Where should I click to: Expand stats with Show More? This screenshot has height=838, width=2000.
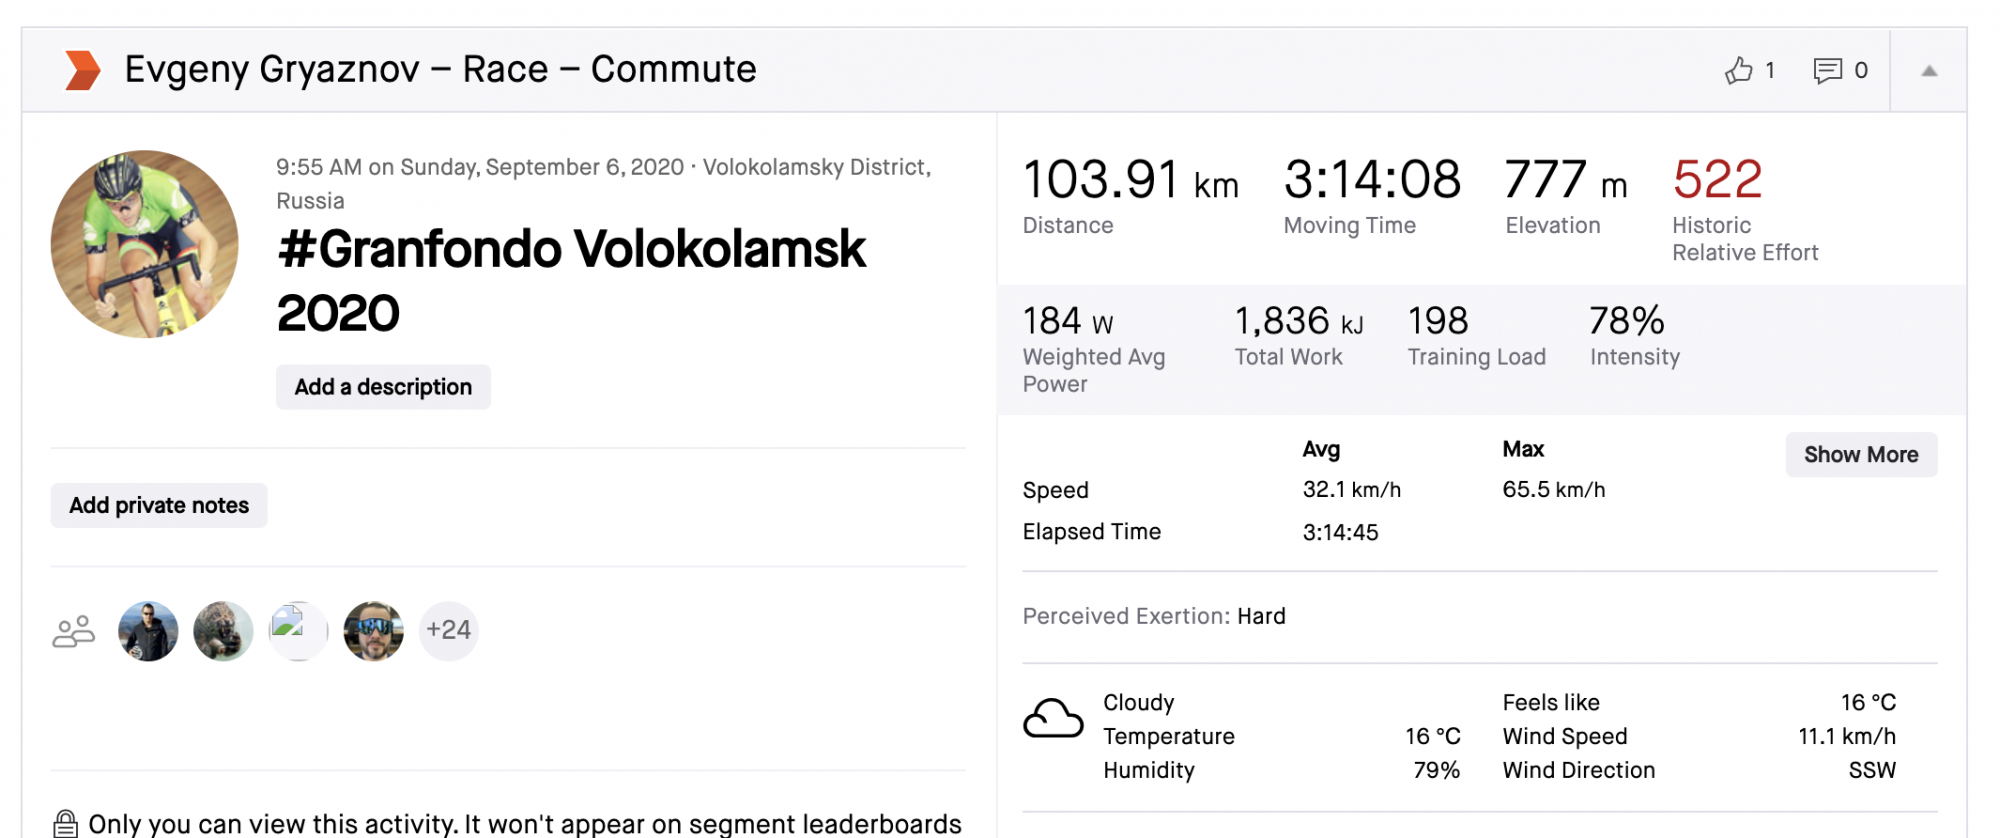(1860, 455)
